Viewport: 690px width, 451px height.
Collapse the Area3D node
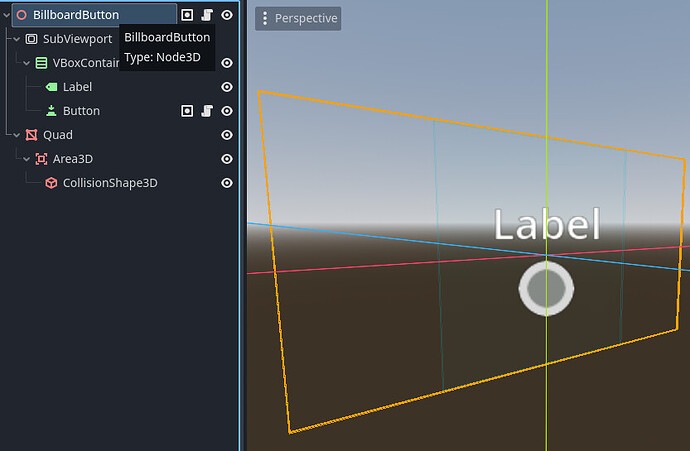click(26, 159)
